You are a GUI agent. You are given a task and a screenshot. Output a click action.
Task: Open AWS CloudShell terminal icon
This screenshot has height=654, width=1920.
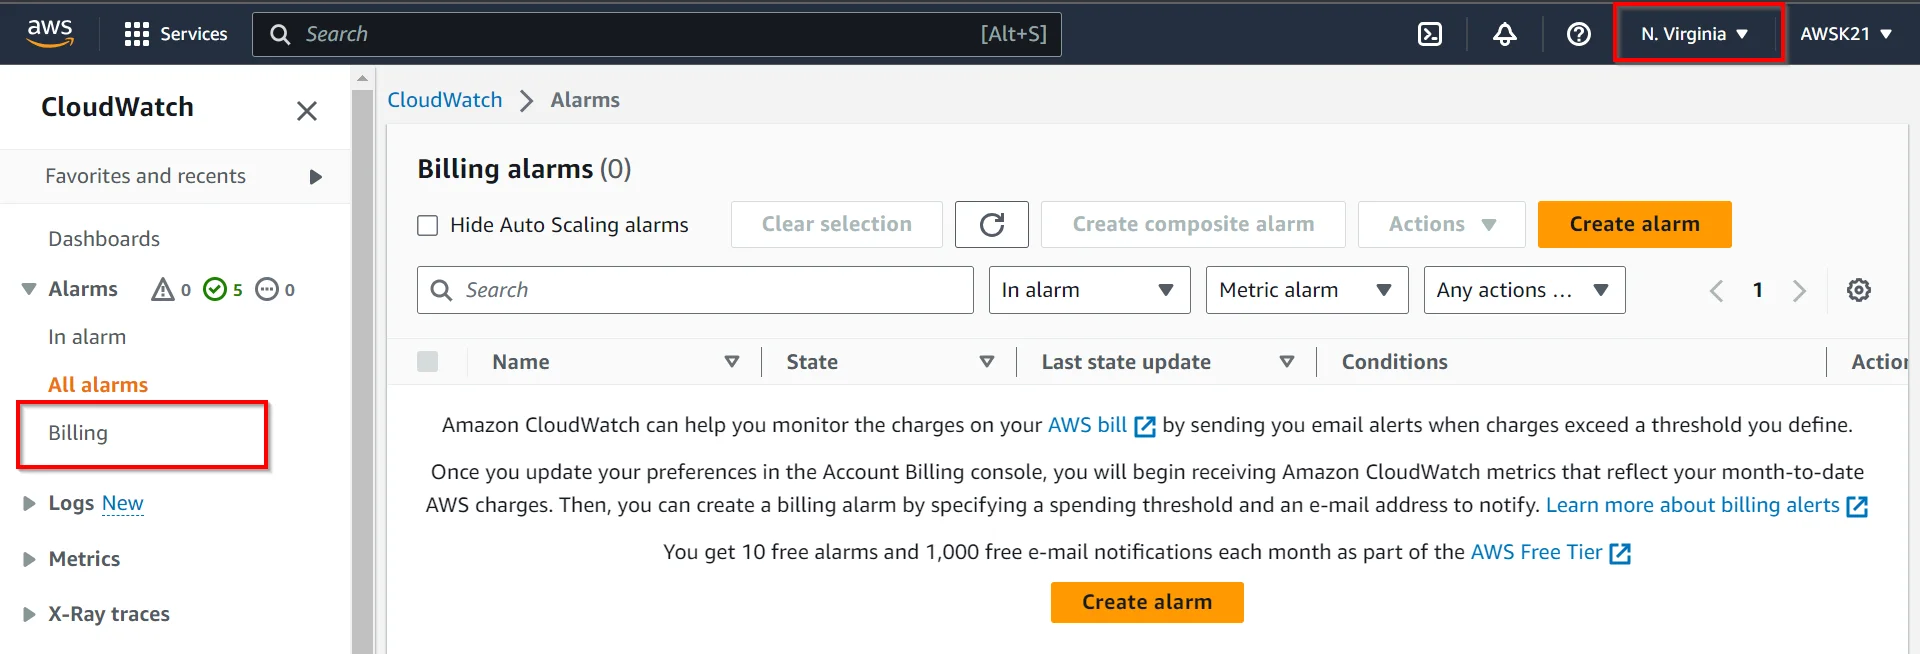pyautogui.click(x=1430, y=34)
